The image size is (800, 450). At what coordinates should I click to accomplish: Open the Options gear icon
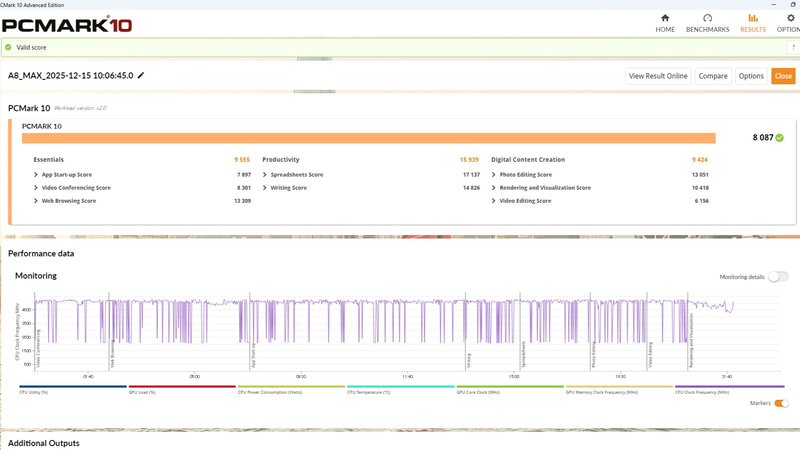tap(791, 18)
